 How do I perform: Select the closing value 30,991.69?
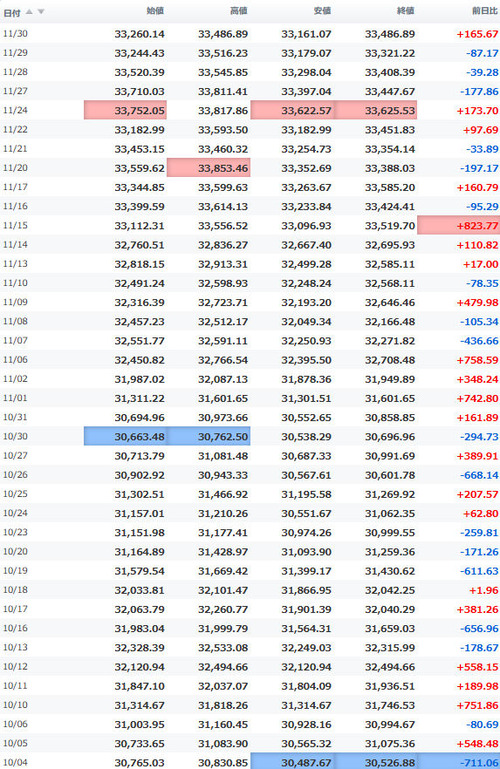(390, 456)
